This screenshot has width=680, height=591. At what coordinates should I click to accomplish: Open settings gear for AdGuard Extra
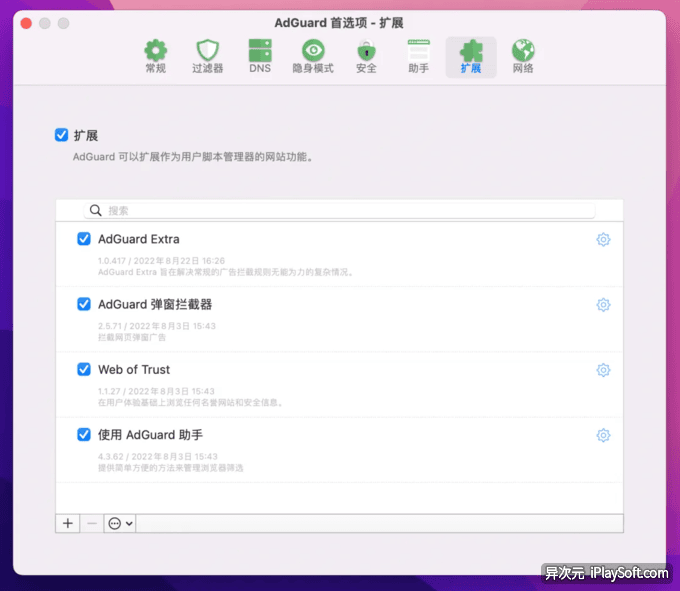[x=603, y=239]
